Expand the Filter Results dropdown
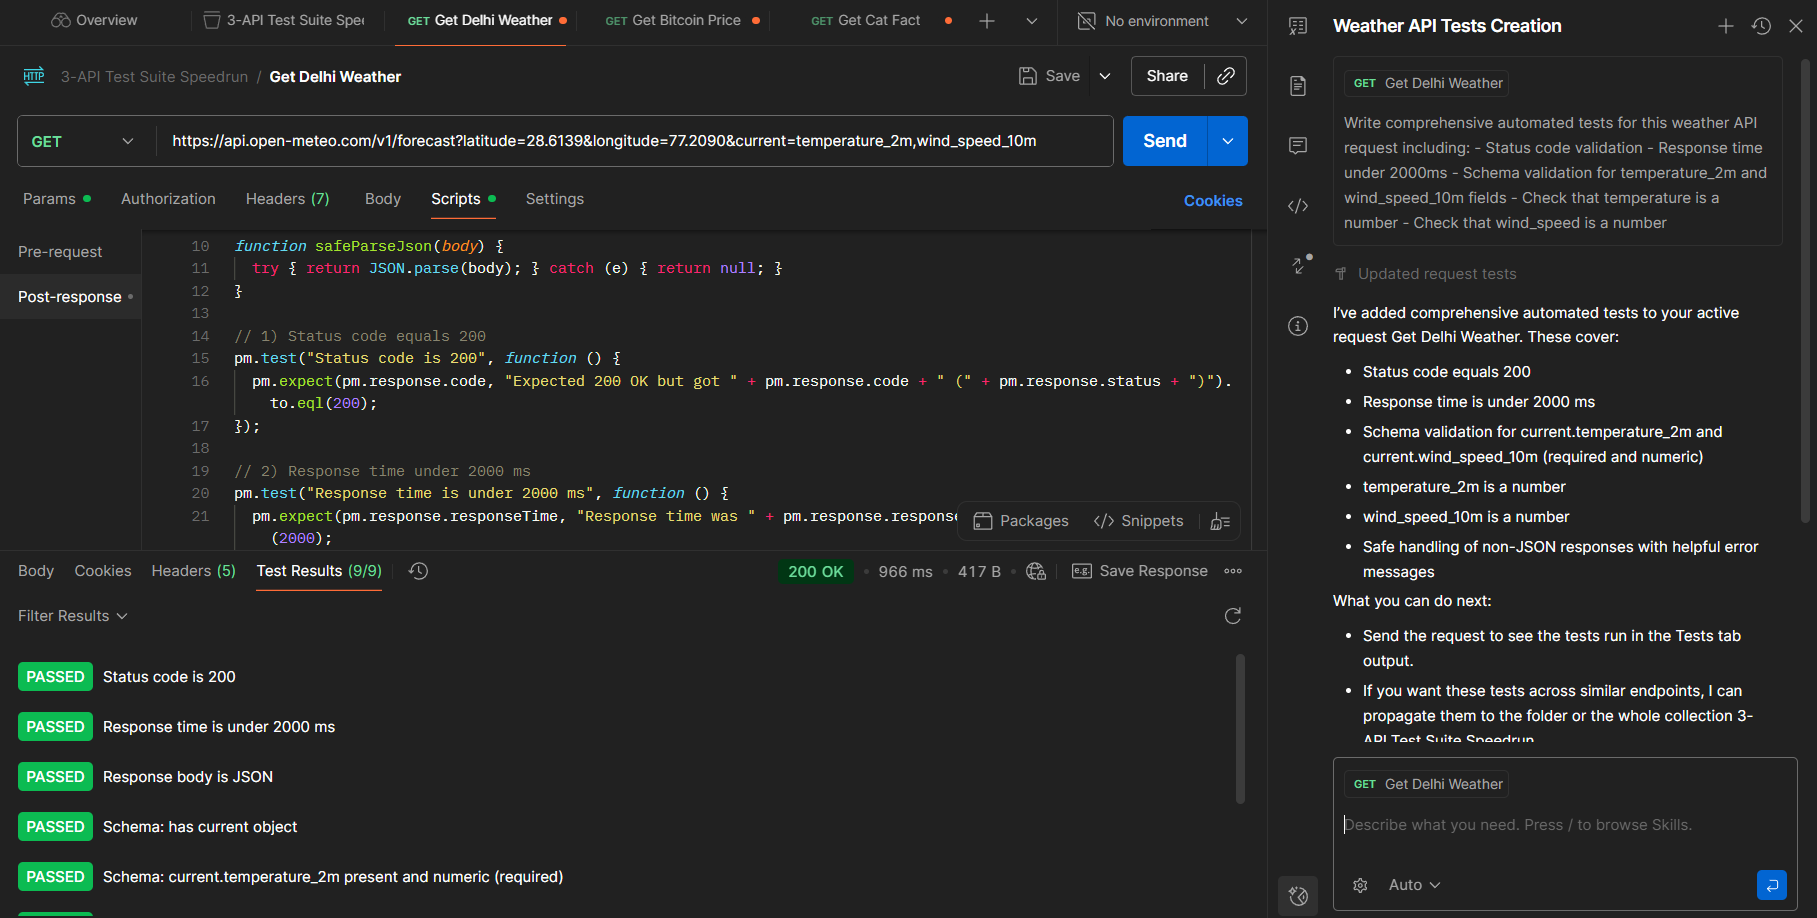The width and height of the screenshot is (1817, 918). [x=73, y=616]
